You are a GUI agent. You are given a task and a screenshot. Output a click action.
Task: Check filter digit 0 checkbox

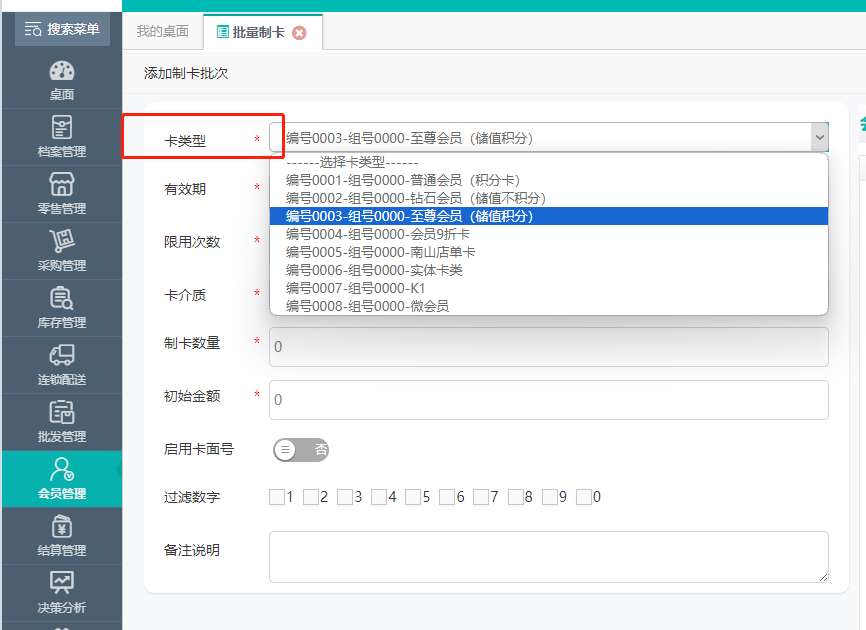click(x=584, y=497)
